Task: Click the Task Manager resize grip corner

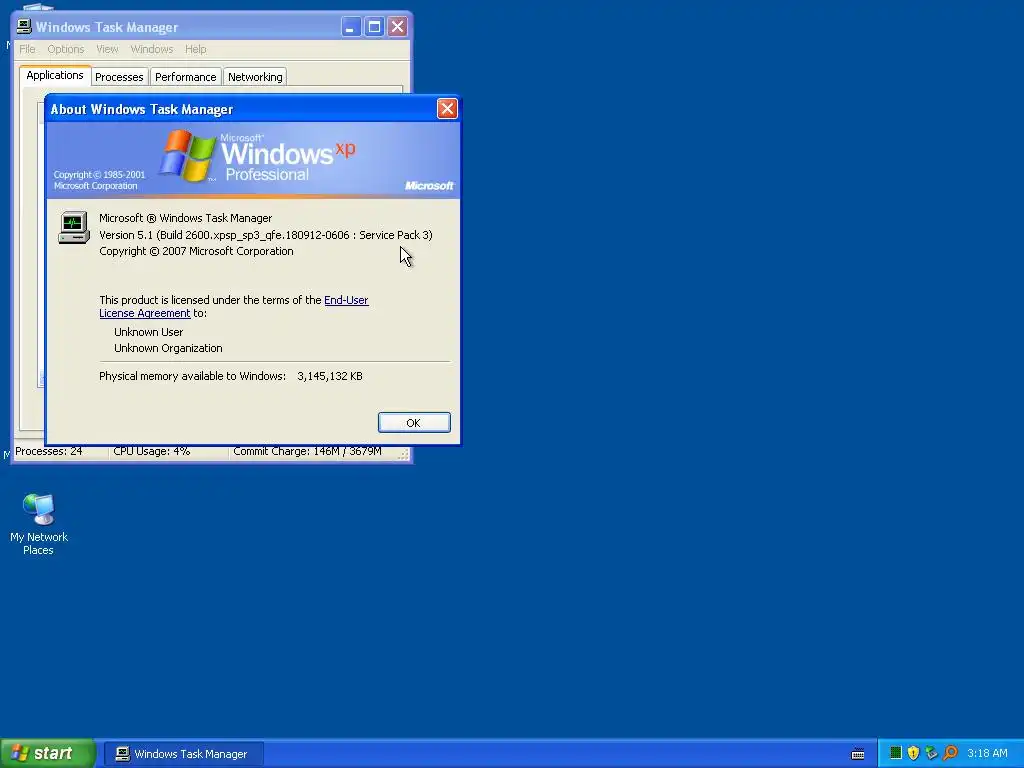Action: click(404, 455)
